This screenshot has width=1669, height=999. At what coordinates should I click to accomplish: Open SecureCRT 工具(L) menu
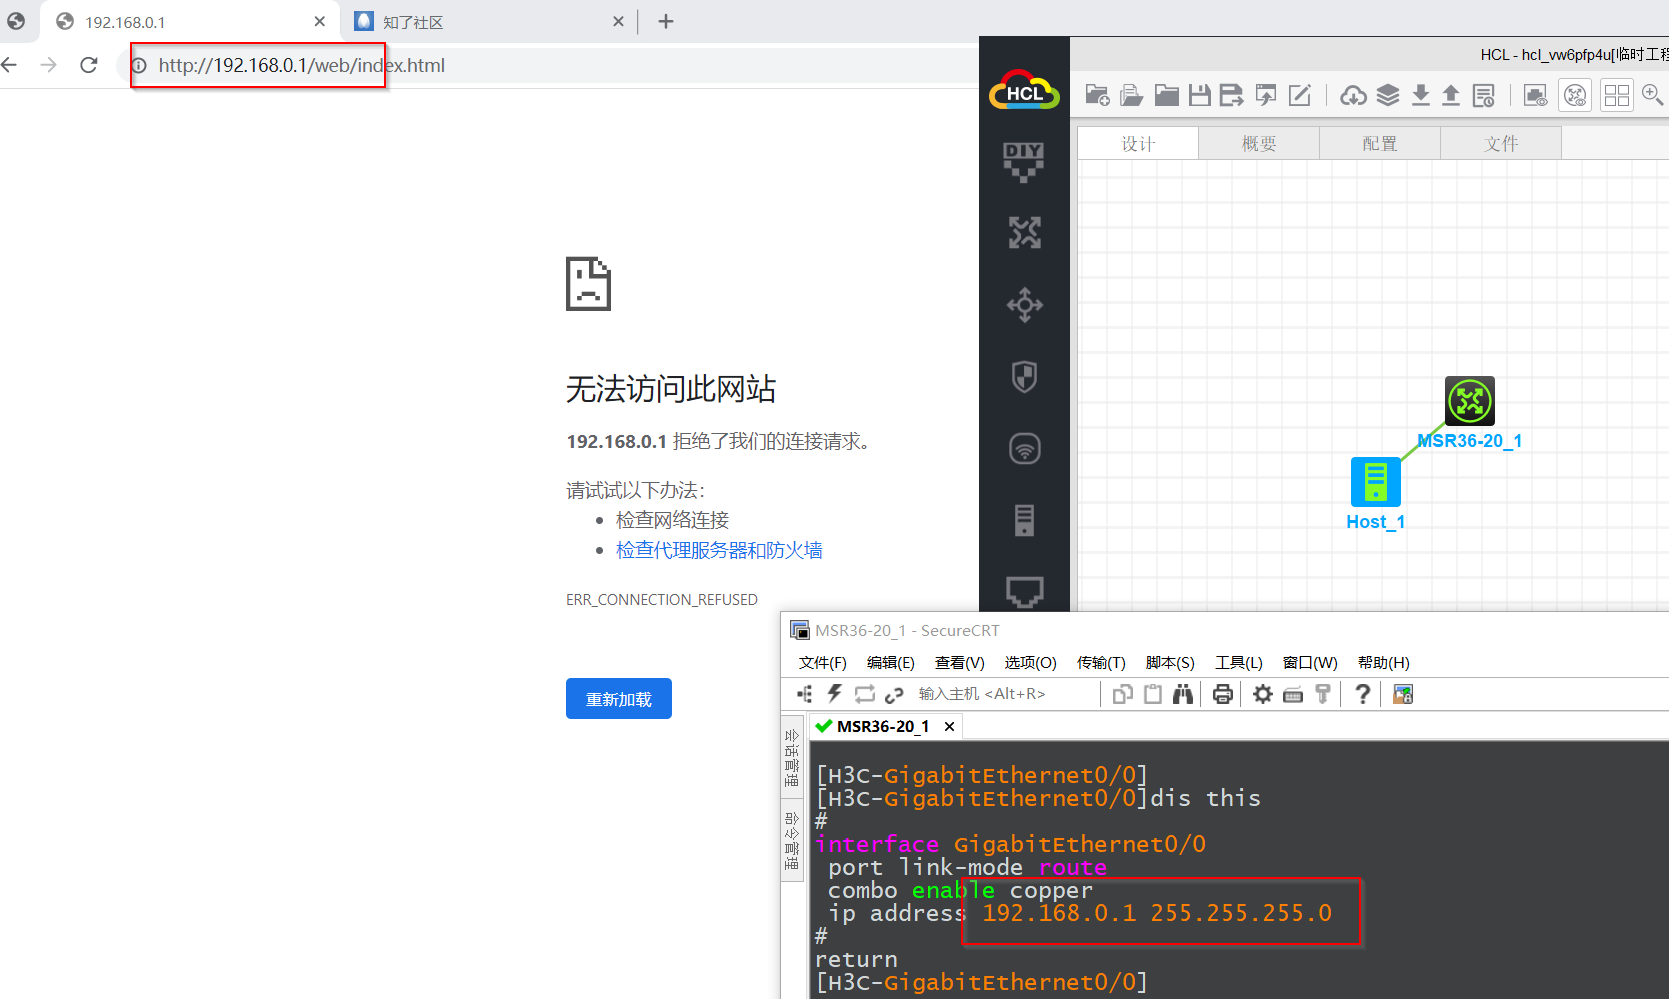point(1238,663)
